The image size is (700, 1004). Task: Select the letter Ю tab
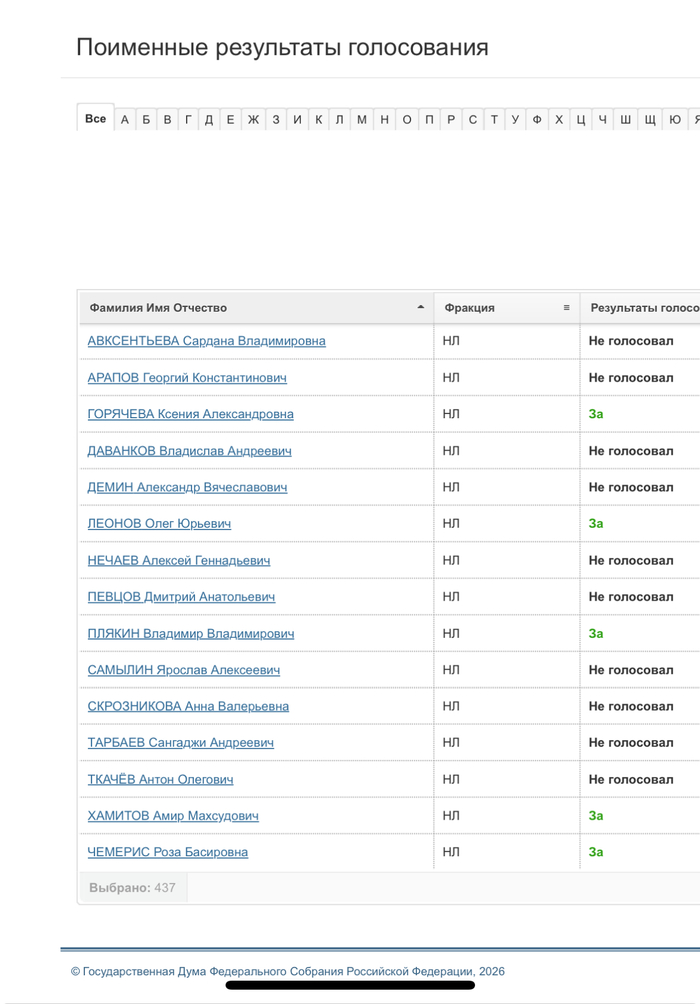click(x=675, y=120)
